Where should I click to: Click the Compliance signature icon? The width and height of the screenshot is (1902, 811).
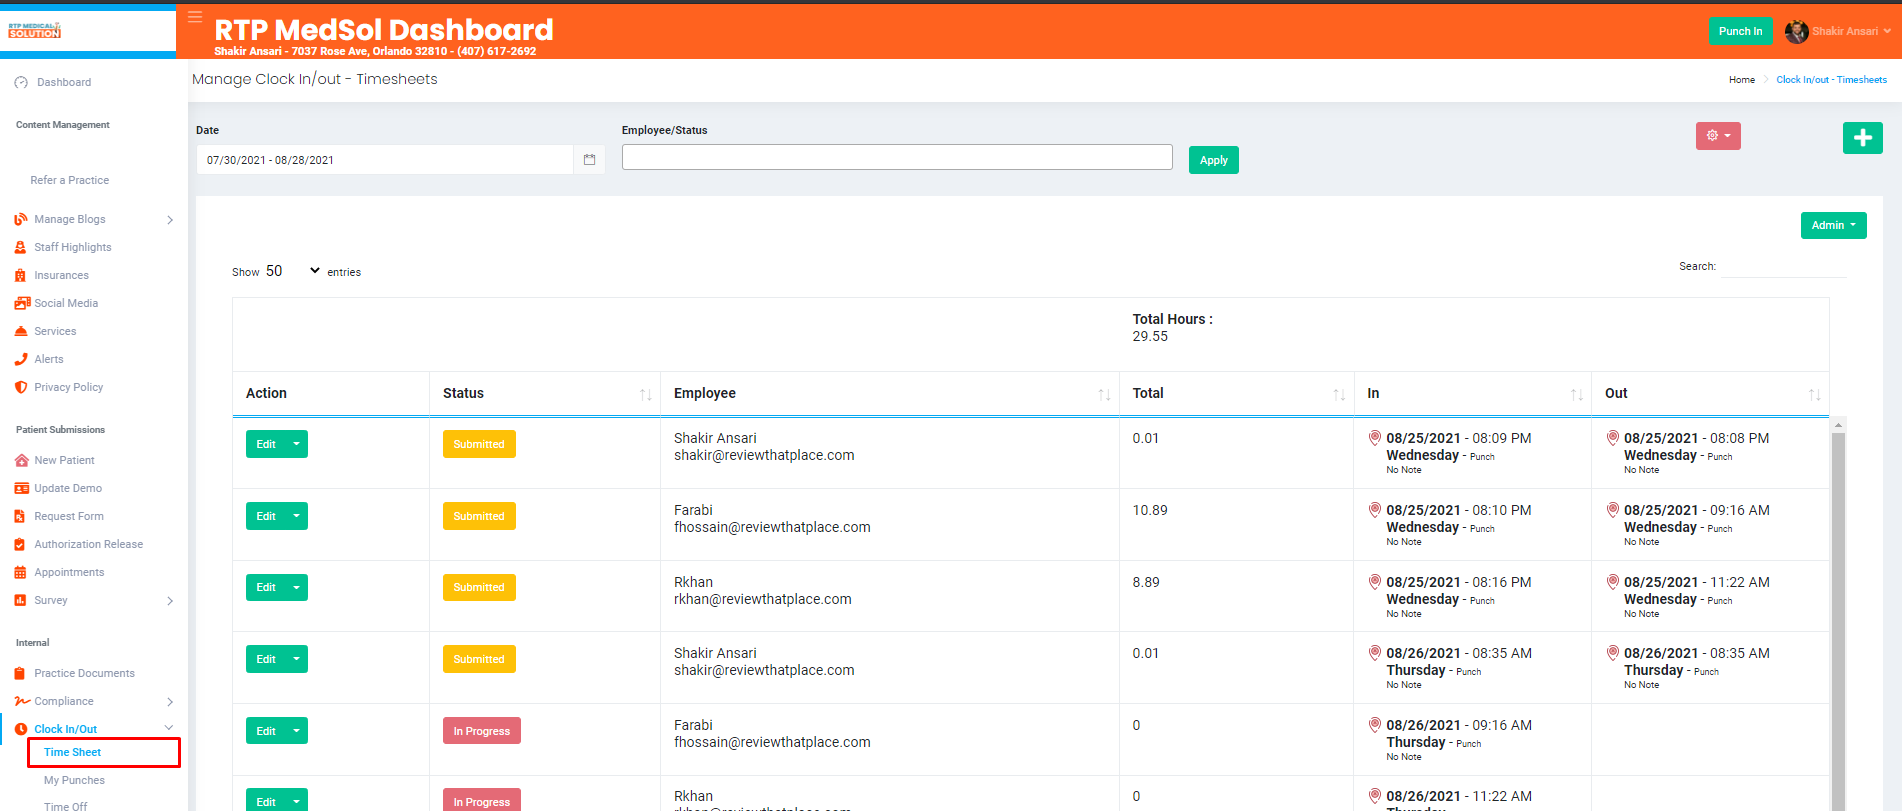[x=22, y=701]
